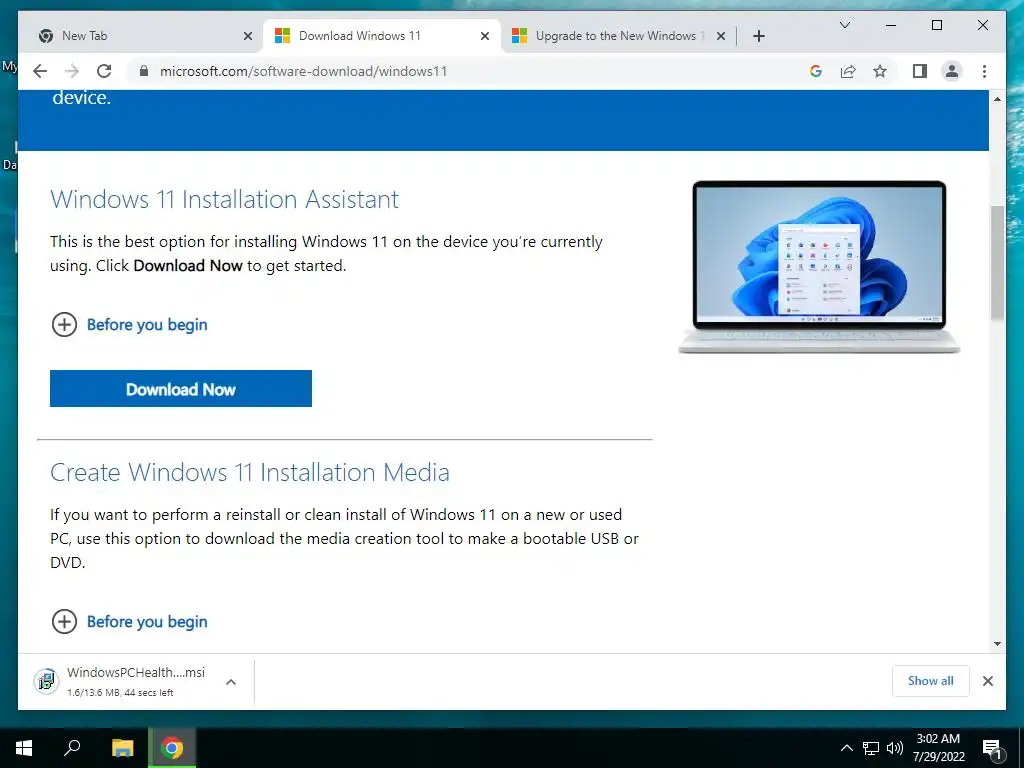Expand Before you begin under Installation Media
This screenshot has width=1024, height=768.
(129, 621)
